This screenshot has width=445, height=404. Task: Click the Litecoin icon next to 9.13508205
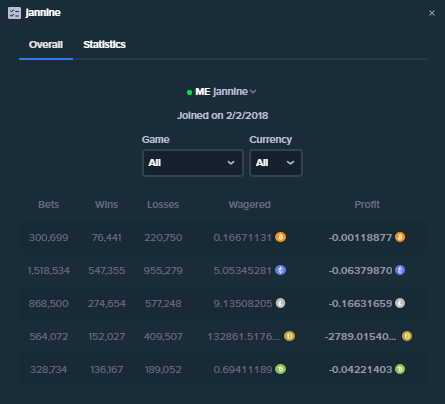[280, 303]
